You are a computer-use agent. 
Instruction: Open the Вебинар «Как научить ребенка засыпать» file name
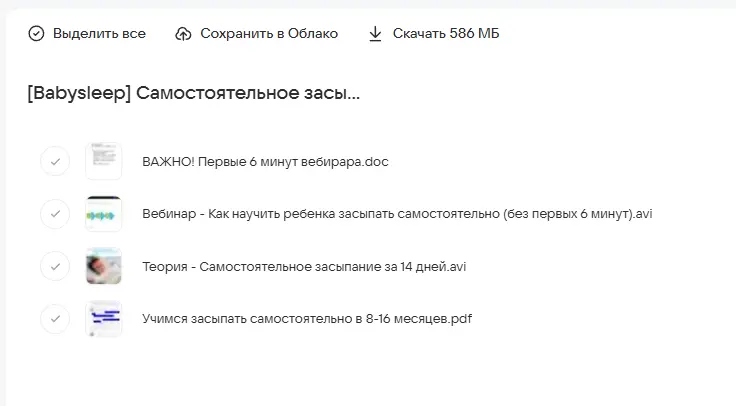pos(397,214)
